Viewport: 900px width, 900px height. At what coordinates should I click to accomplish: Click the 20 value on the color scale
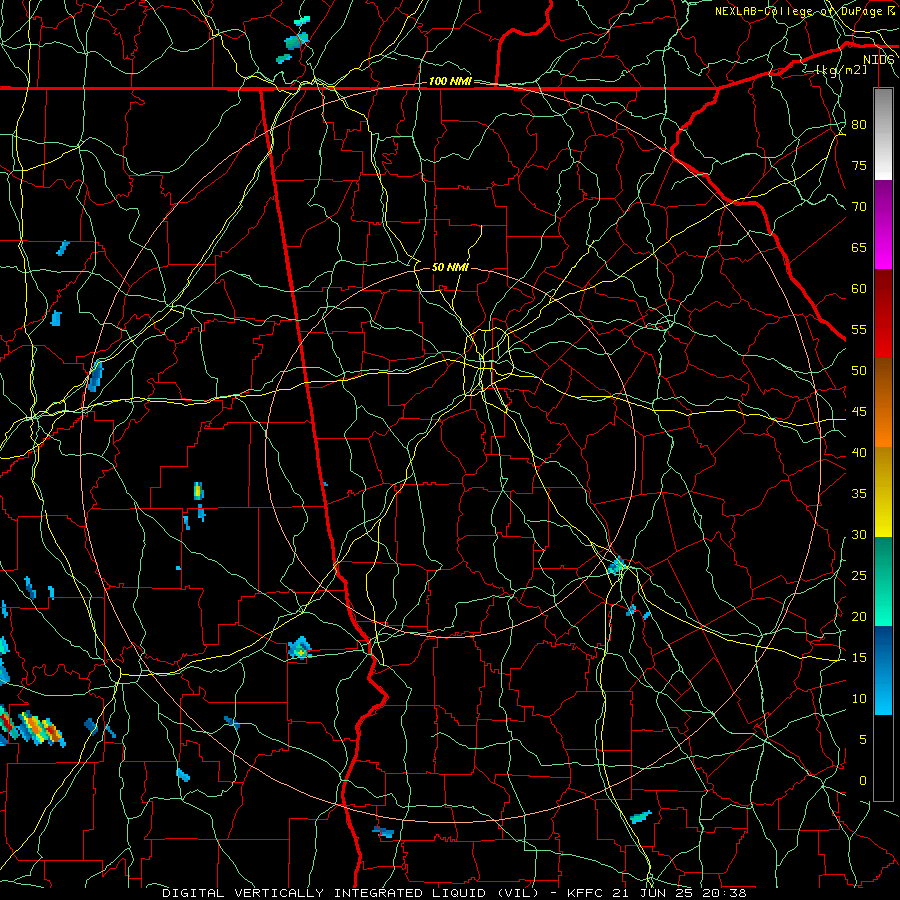click(859, 616)
